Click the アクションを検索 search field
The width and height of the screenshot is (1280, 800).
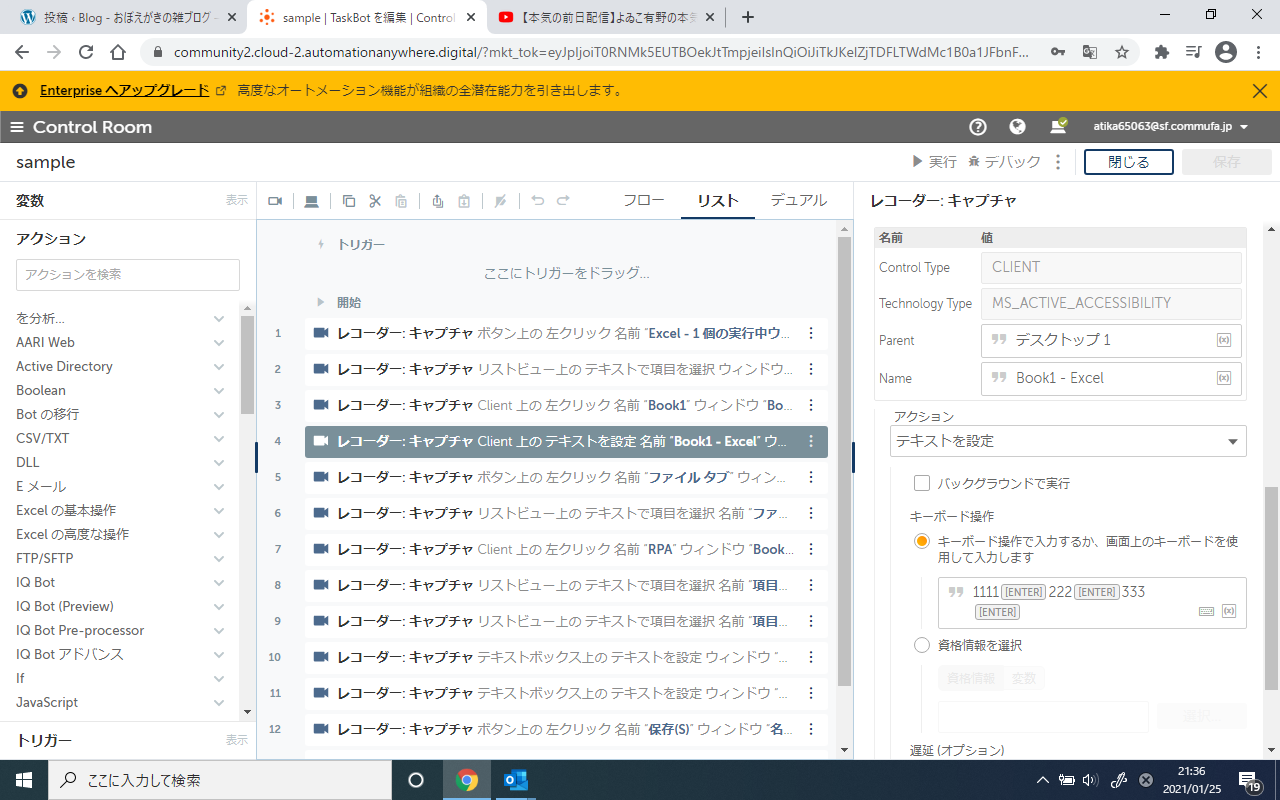[x=128, y=274]
